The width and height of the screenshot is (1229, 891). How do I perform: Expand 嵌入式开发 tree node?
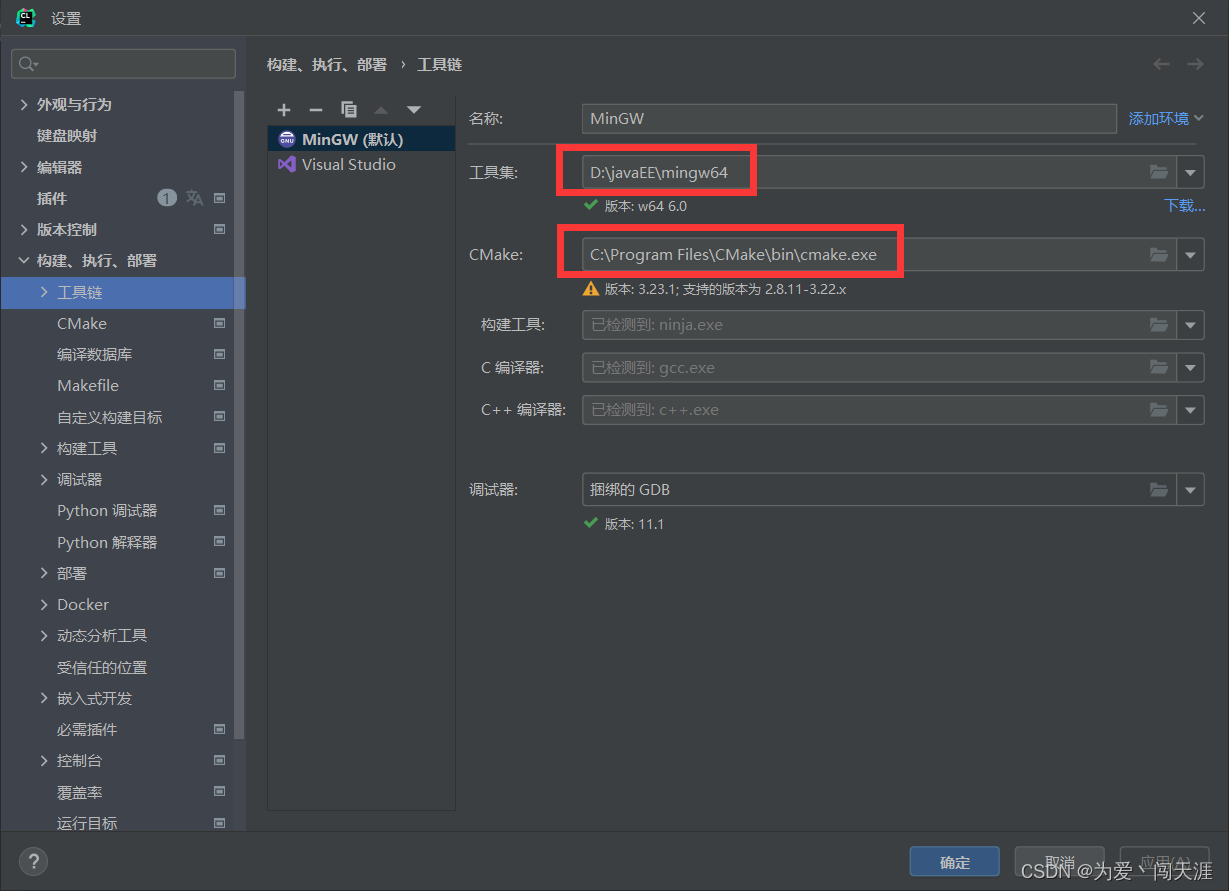pyautogui.click(x=44, y=698)
